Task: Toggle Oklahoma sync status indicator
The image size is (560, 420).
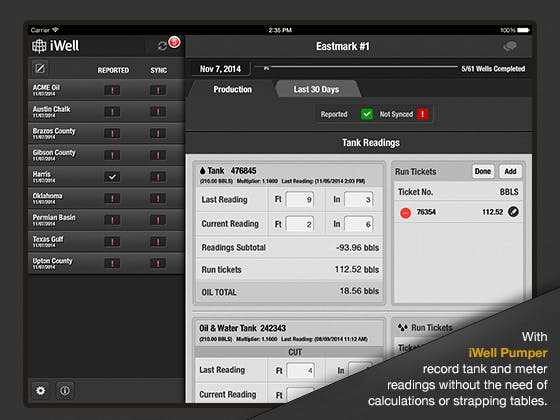Action: pyautogui.click(x=158, y=198)
